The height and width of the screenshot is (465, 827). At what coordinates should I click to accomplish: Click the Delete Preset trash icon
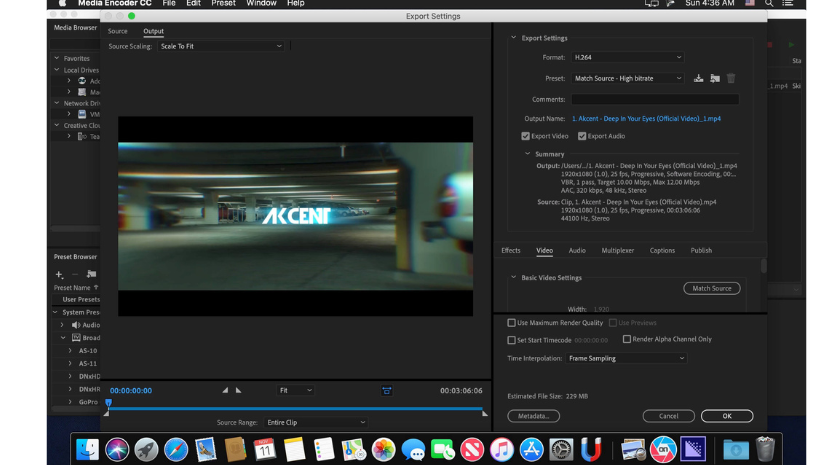point(731,78)
